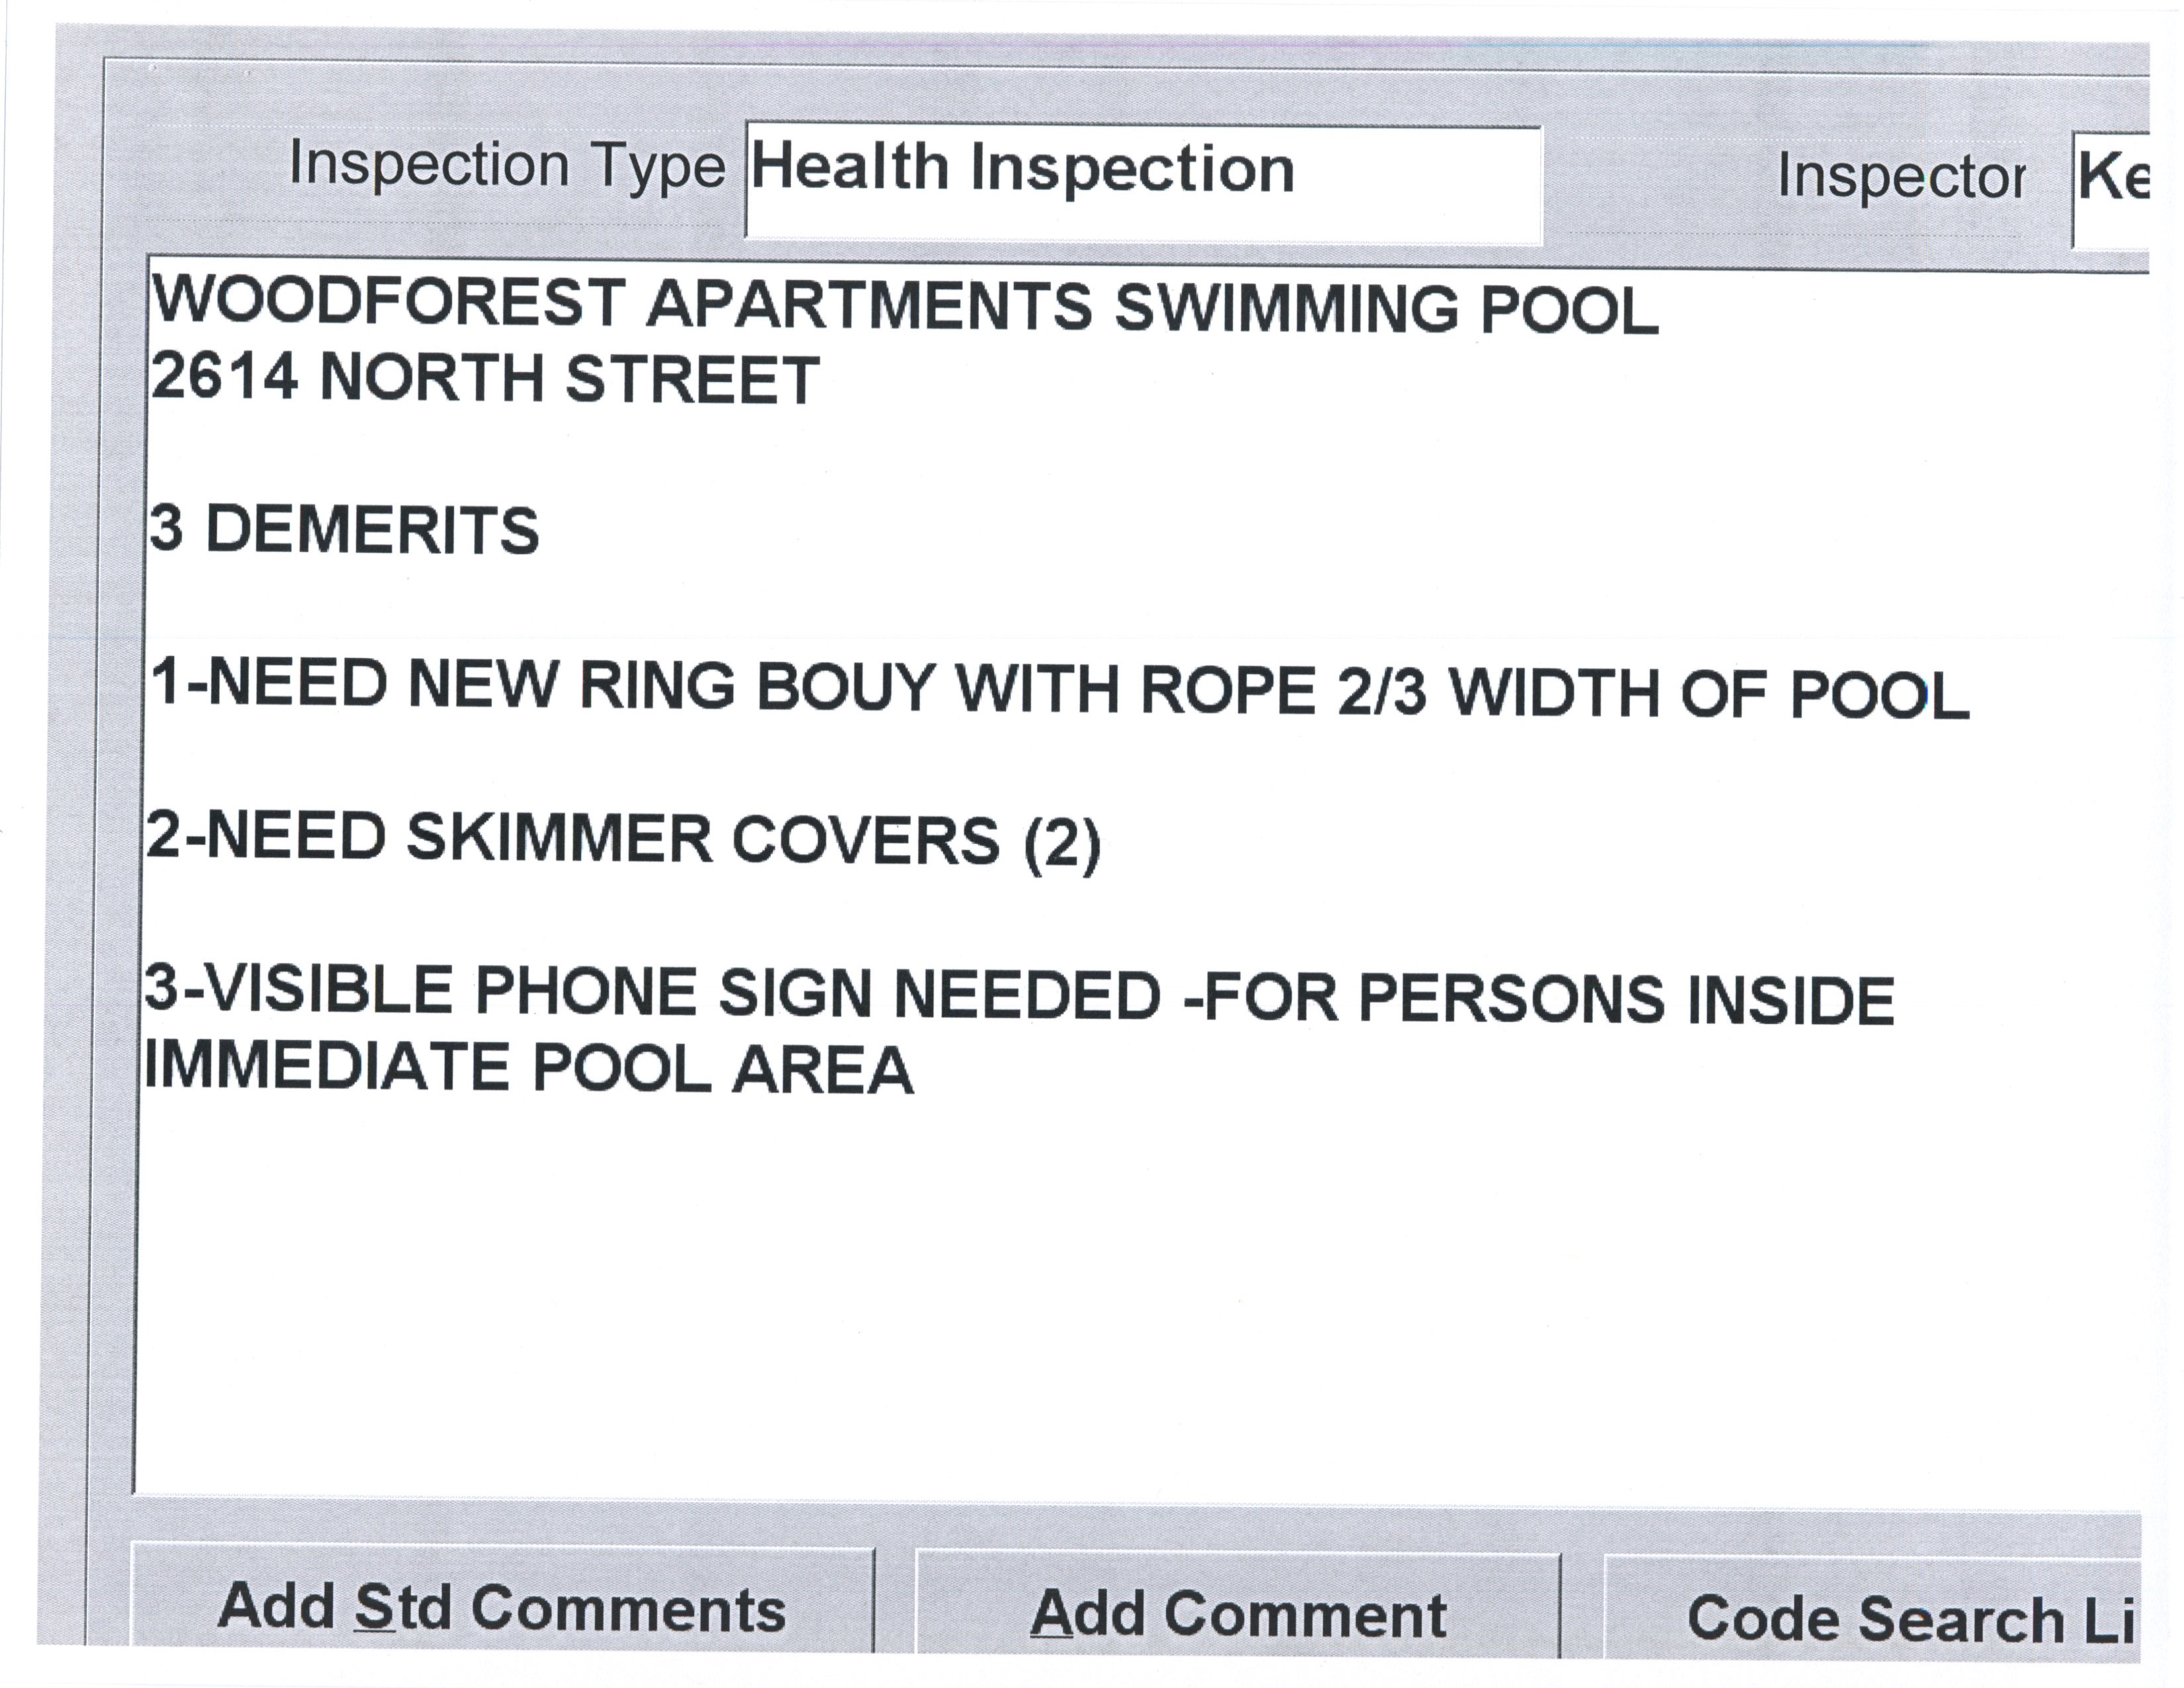Click the ring buoy comment line
The image size is (2184, 1688).
tap(1058, 690)
